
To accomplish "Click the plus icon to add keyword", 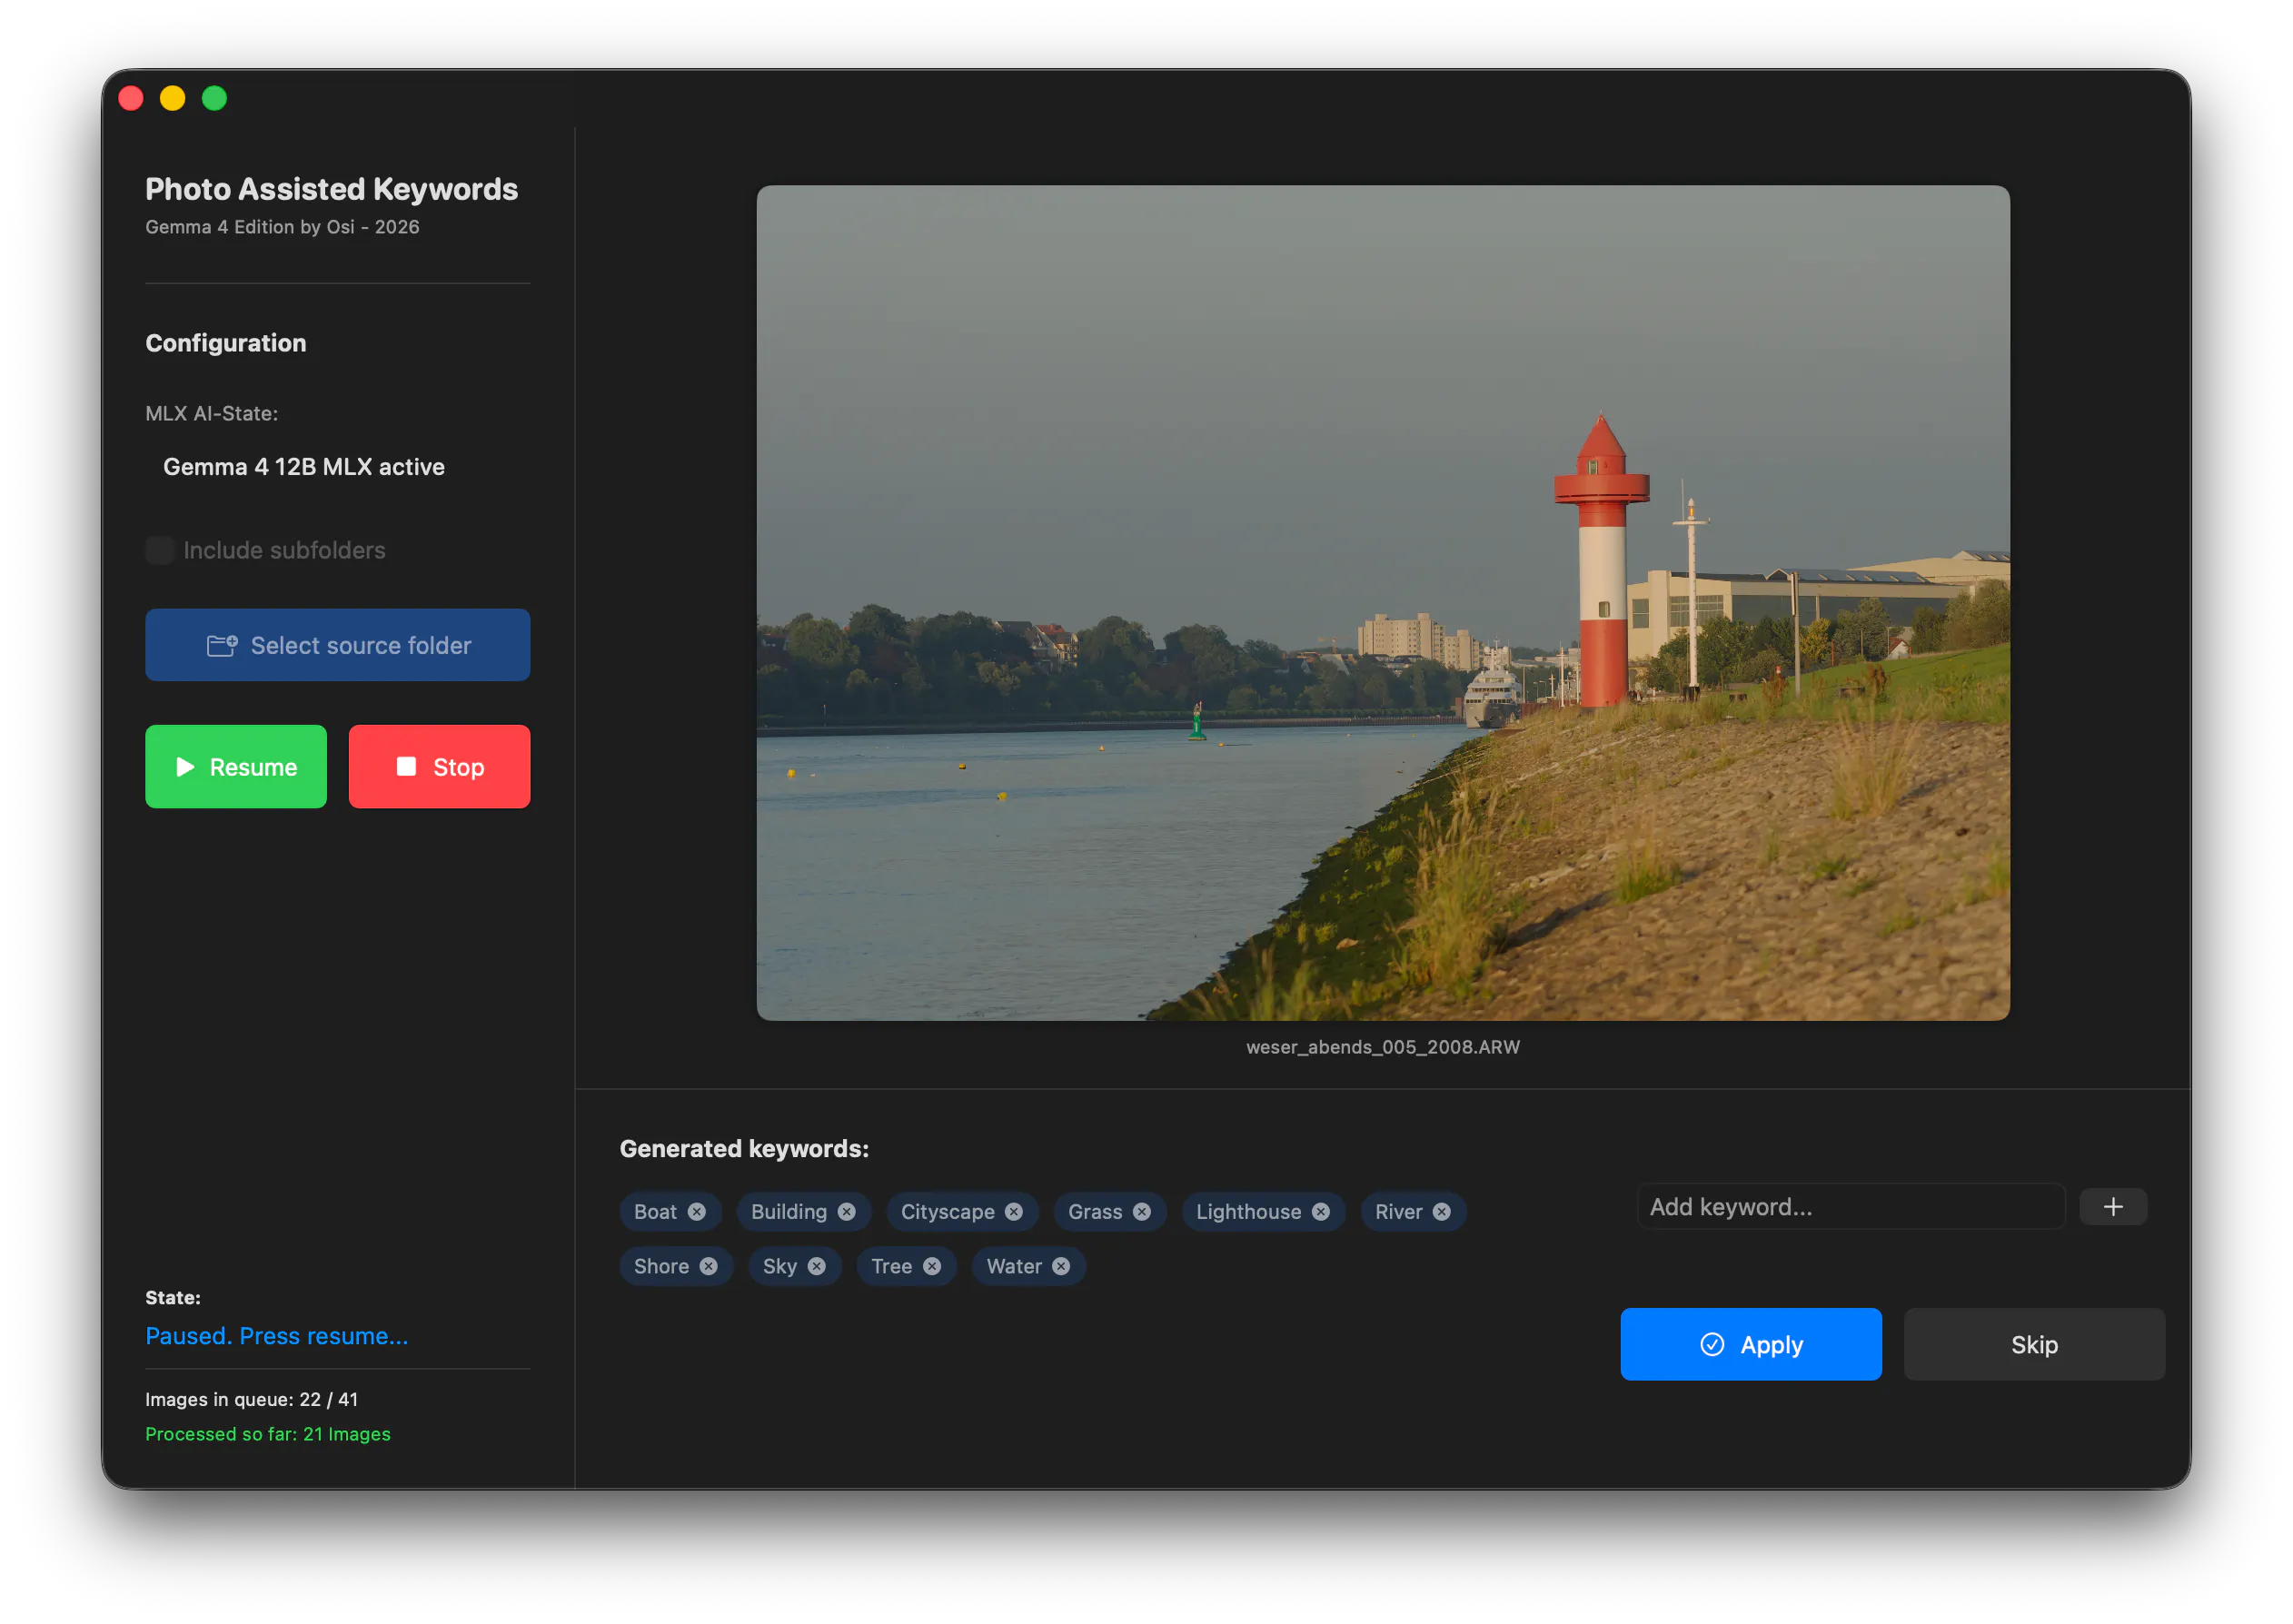I will 2113,1206.
